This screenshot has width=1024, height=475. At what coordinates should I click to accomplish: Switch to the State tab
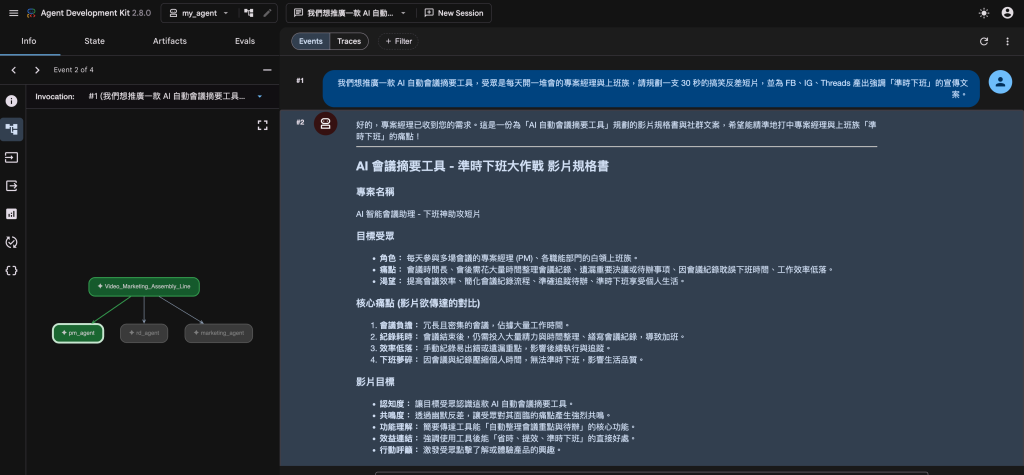pos(94,41)
